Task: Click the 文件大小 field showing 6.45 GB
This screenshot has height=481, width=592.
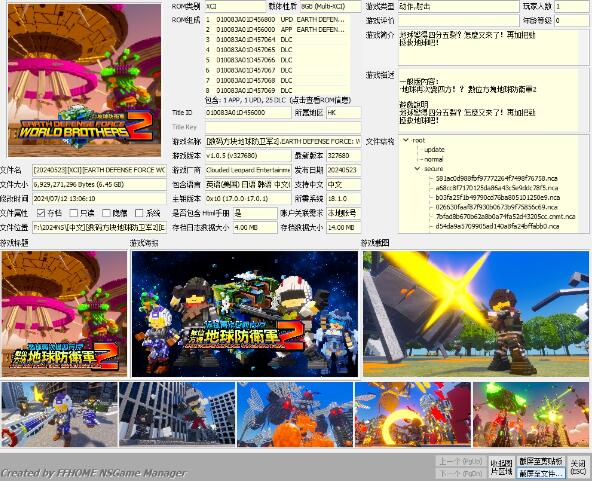Action: pyautogui.click(x=99, y=184)
